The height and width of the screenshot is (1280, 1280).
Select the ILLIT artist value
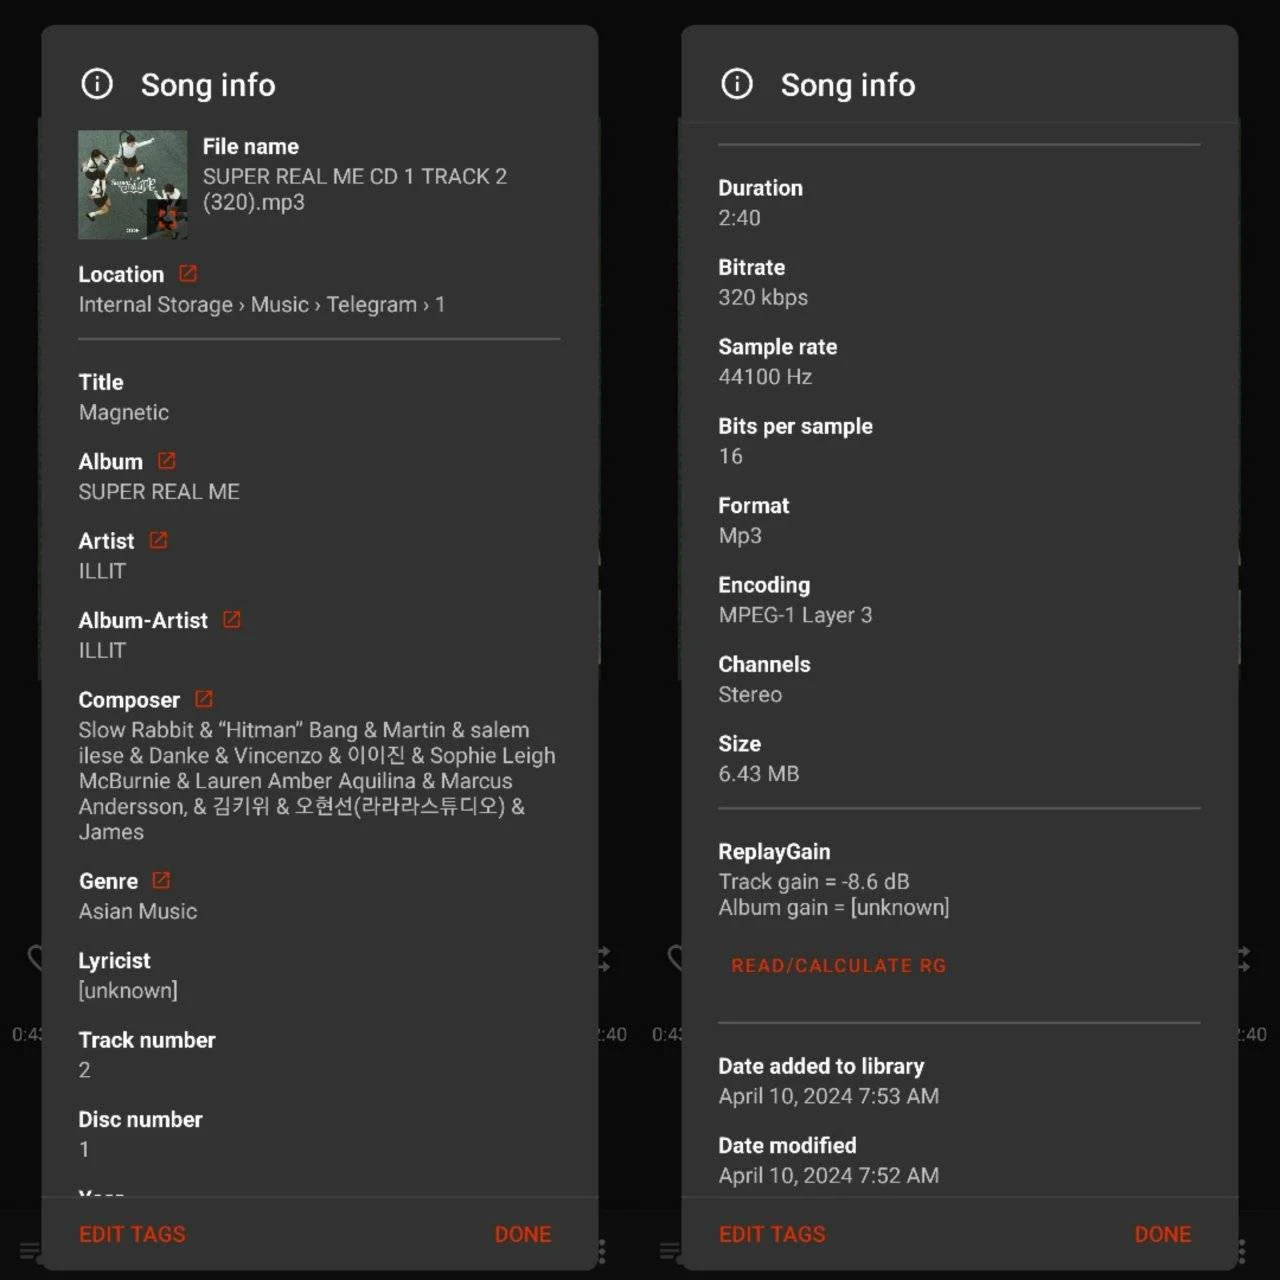(102, 571)
